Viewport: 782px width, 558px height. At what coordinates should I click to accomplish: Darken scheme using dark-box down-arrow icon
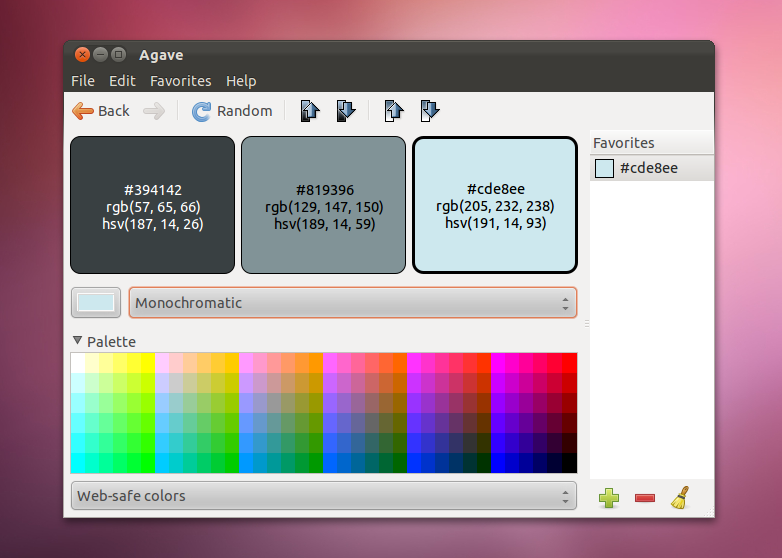[x=346, y=111]
